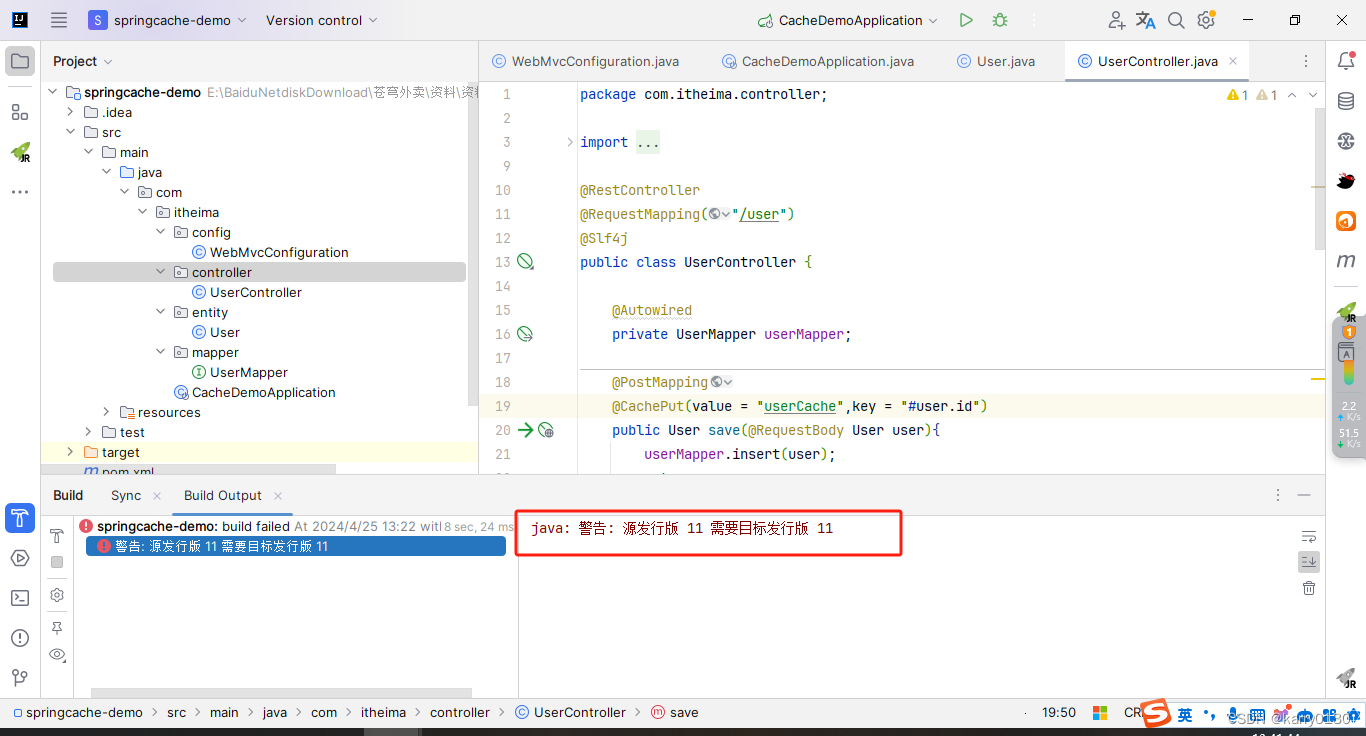This screenshot has height=736, width=1366.
Task: Close the UserController.java tab
Action: click(1233, 61)
